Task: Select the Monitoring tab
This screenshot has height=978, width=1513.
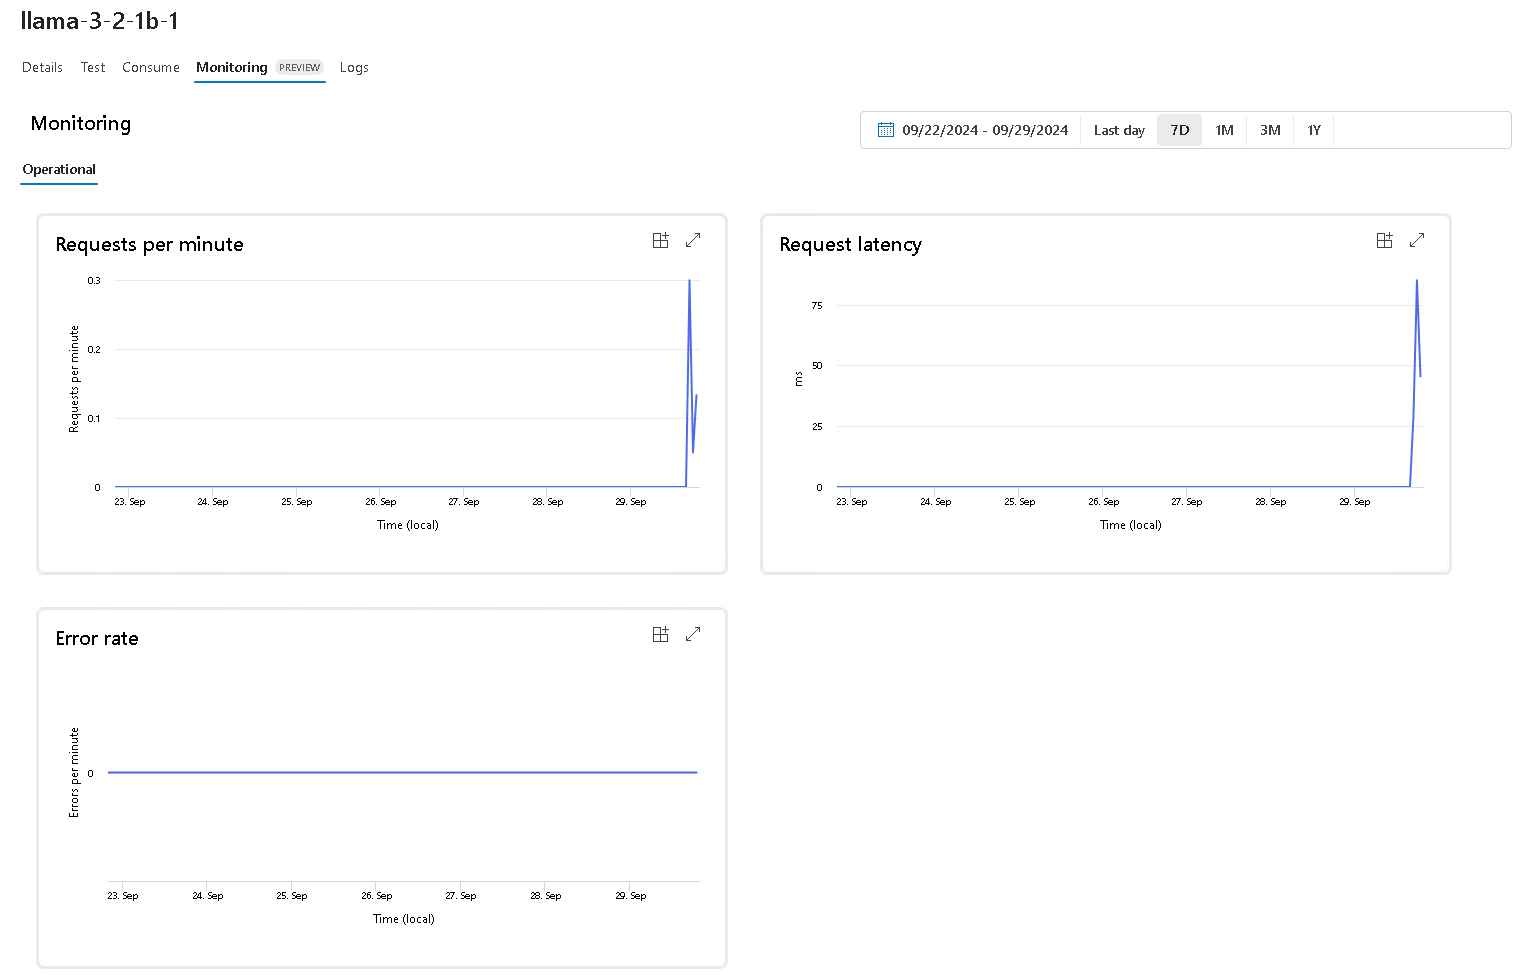Action: pos(232,67)
